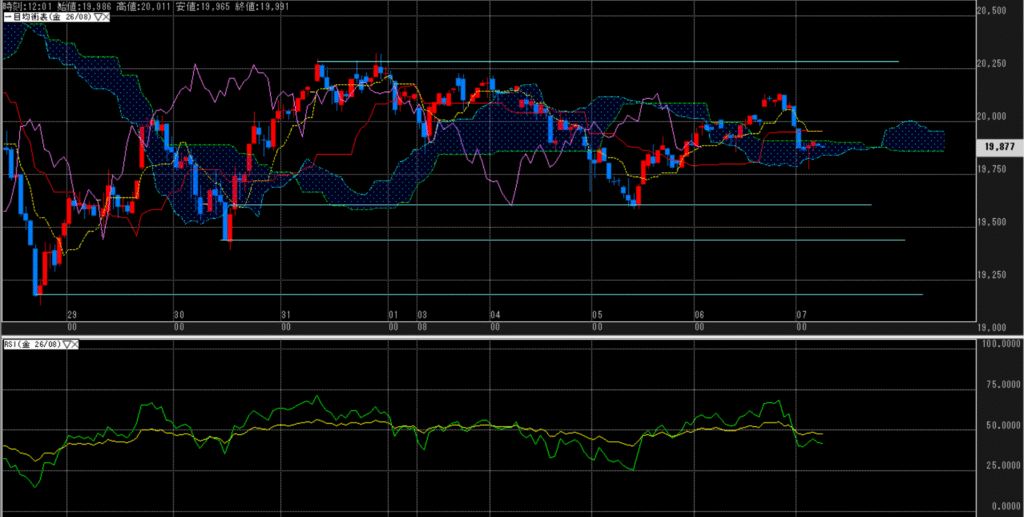Click the 29 date marker on time axis
The image size is (1024, 517).
coord(71,314)
